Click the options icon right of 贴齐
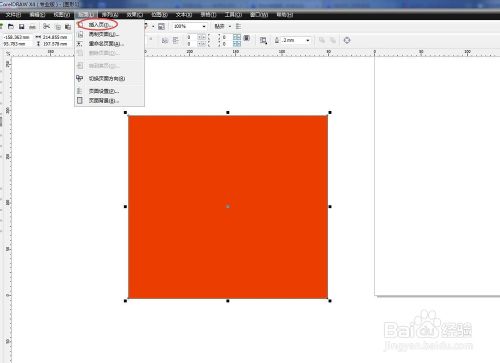 (238, 26)
